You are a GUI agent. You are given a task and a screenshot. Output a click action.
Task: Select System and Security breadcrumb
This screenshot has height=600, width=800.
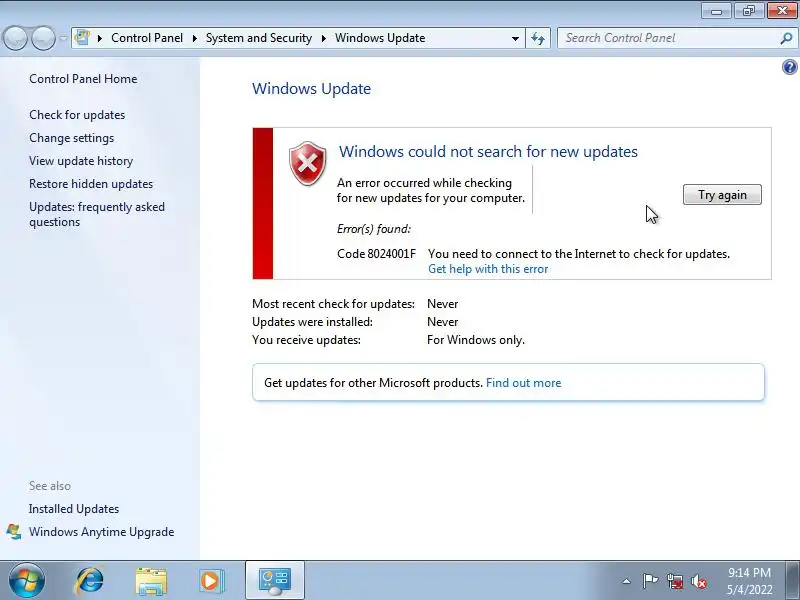pyautogui.click(x=259, y=38)
